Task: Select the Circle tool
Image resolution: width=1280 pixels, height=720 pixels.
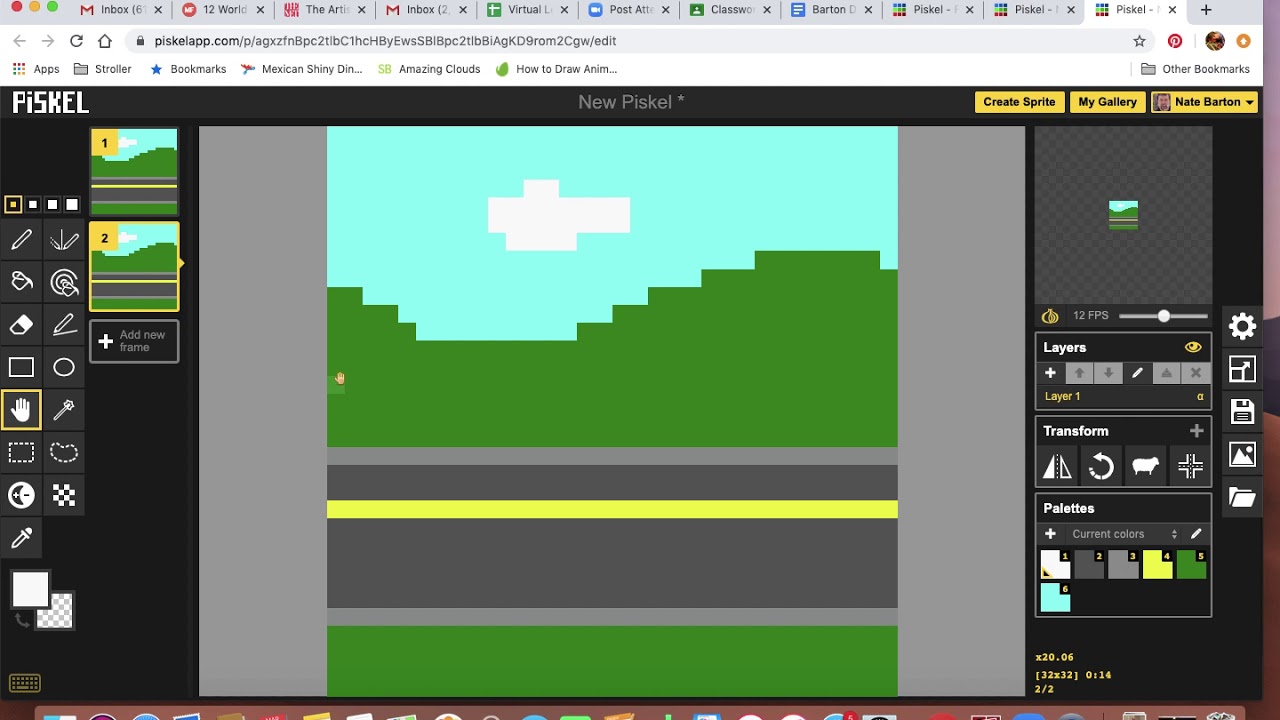Action: [64, 368]
